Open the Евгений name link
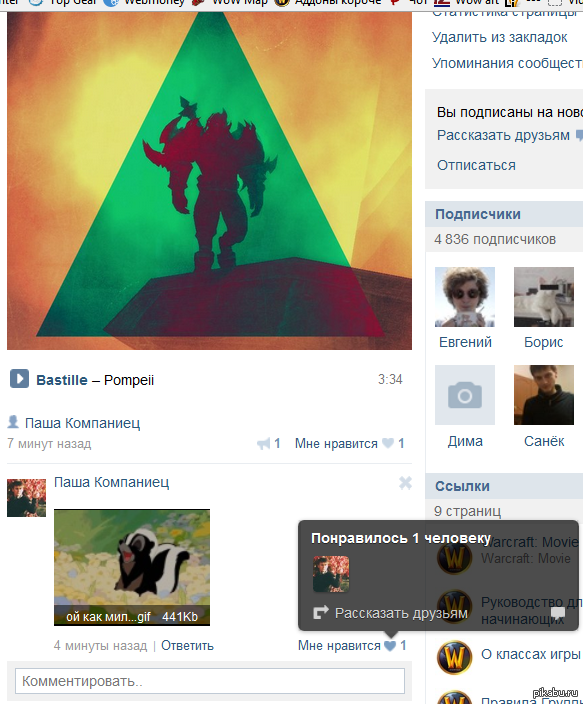583x704 pixels. click(465, 342)
